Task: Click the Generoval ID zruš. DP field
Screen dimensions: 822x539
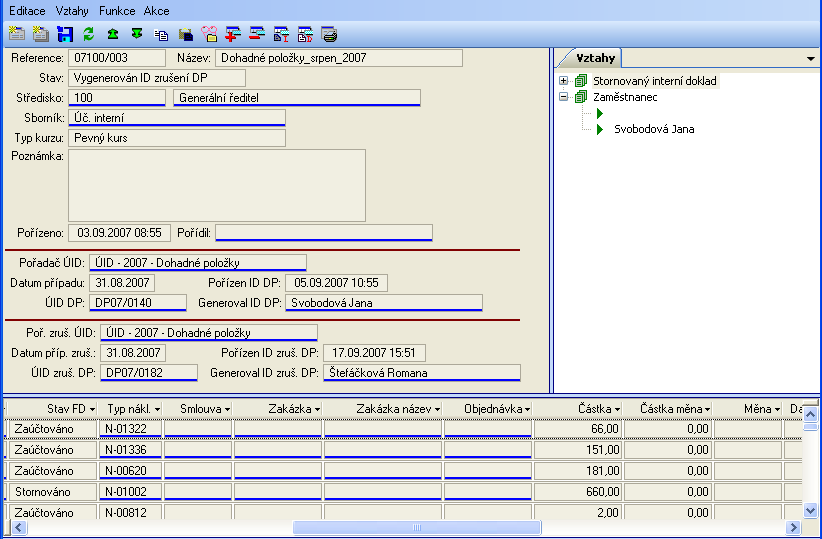Action: click(x=421, y=373)
